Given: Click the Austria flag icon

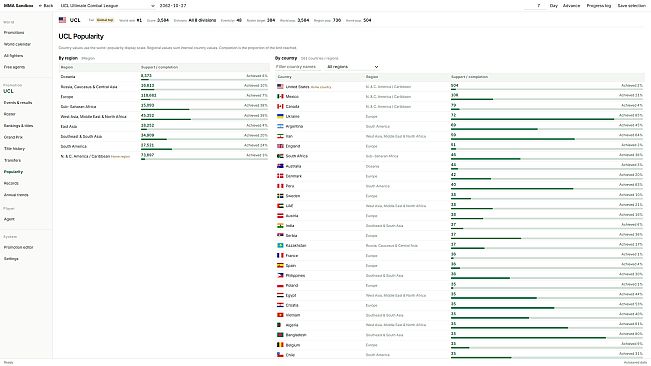Looking at the screenshot, I should pos(280,216).
